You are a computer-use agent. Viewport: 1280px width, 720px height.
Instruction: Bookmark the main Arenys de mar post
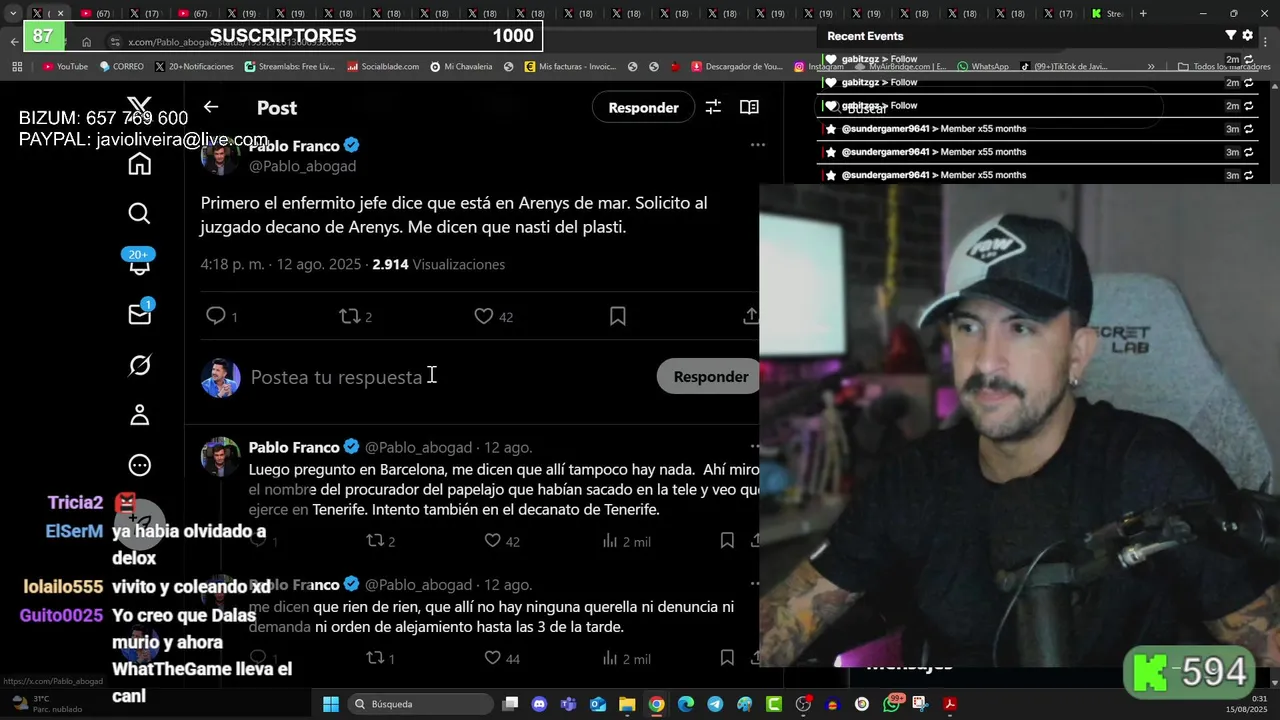pyautogui.click(x=618, y=316)
